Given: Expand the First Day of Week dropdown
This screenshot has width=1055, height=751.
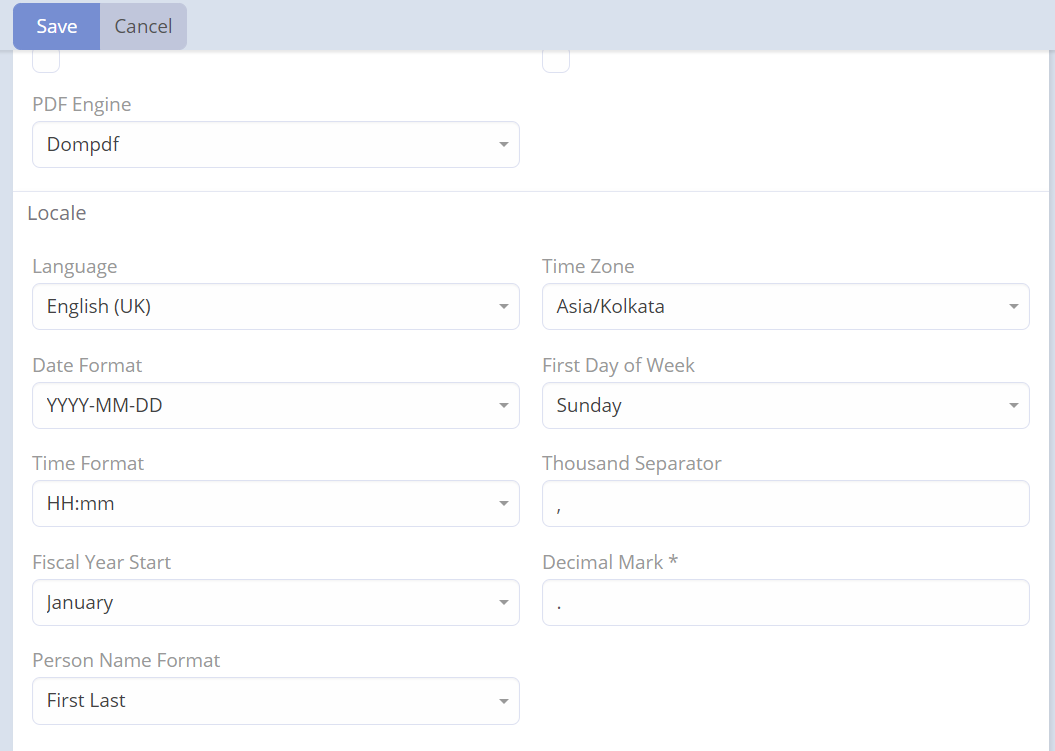Looking at the screenshot, I should [785, 406].
